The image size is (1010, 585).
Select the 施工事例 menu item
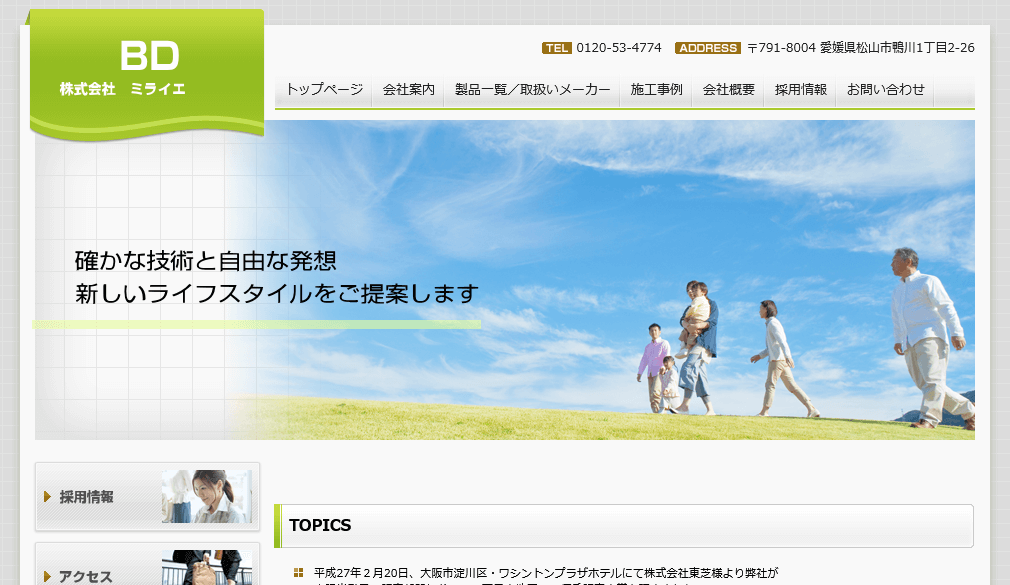click(x=656, y=90)
